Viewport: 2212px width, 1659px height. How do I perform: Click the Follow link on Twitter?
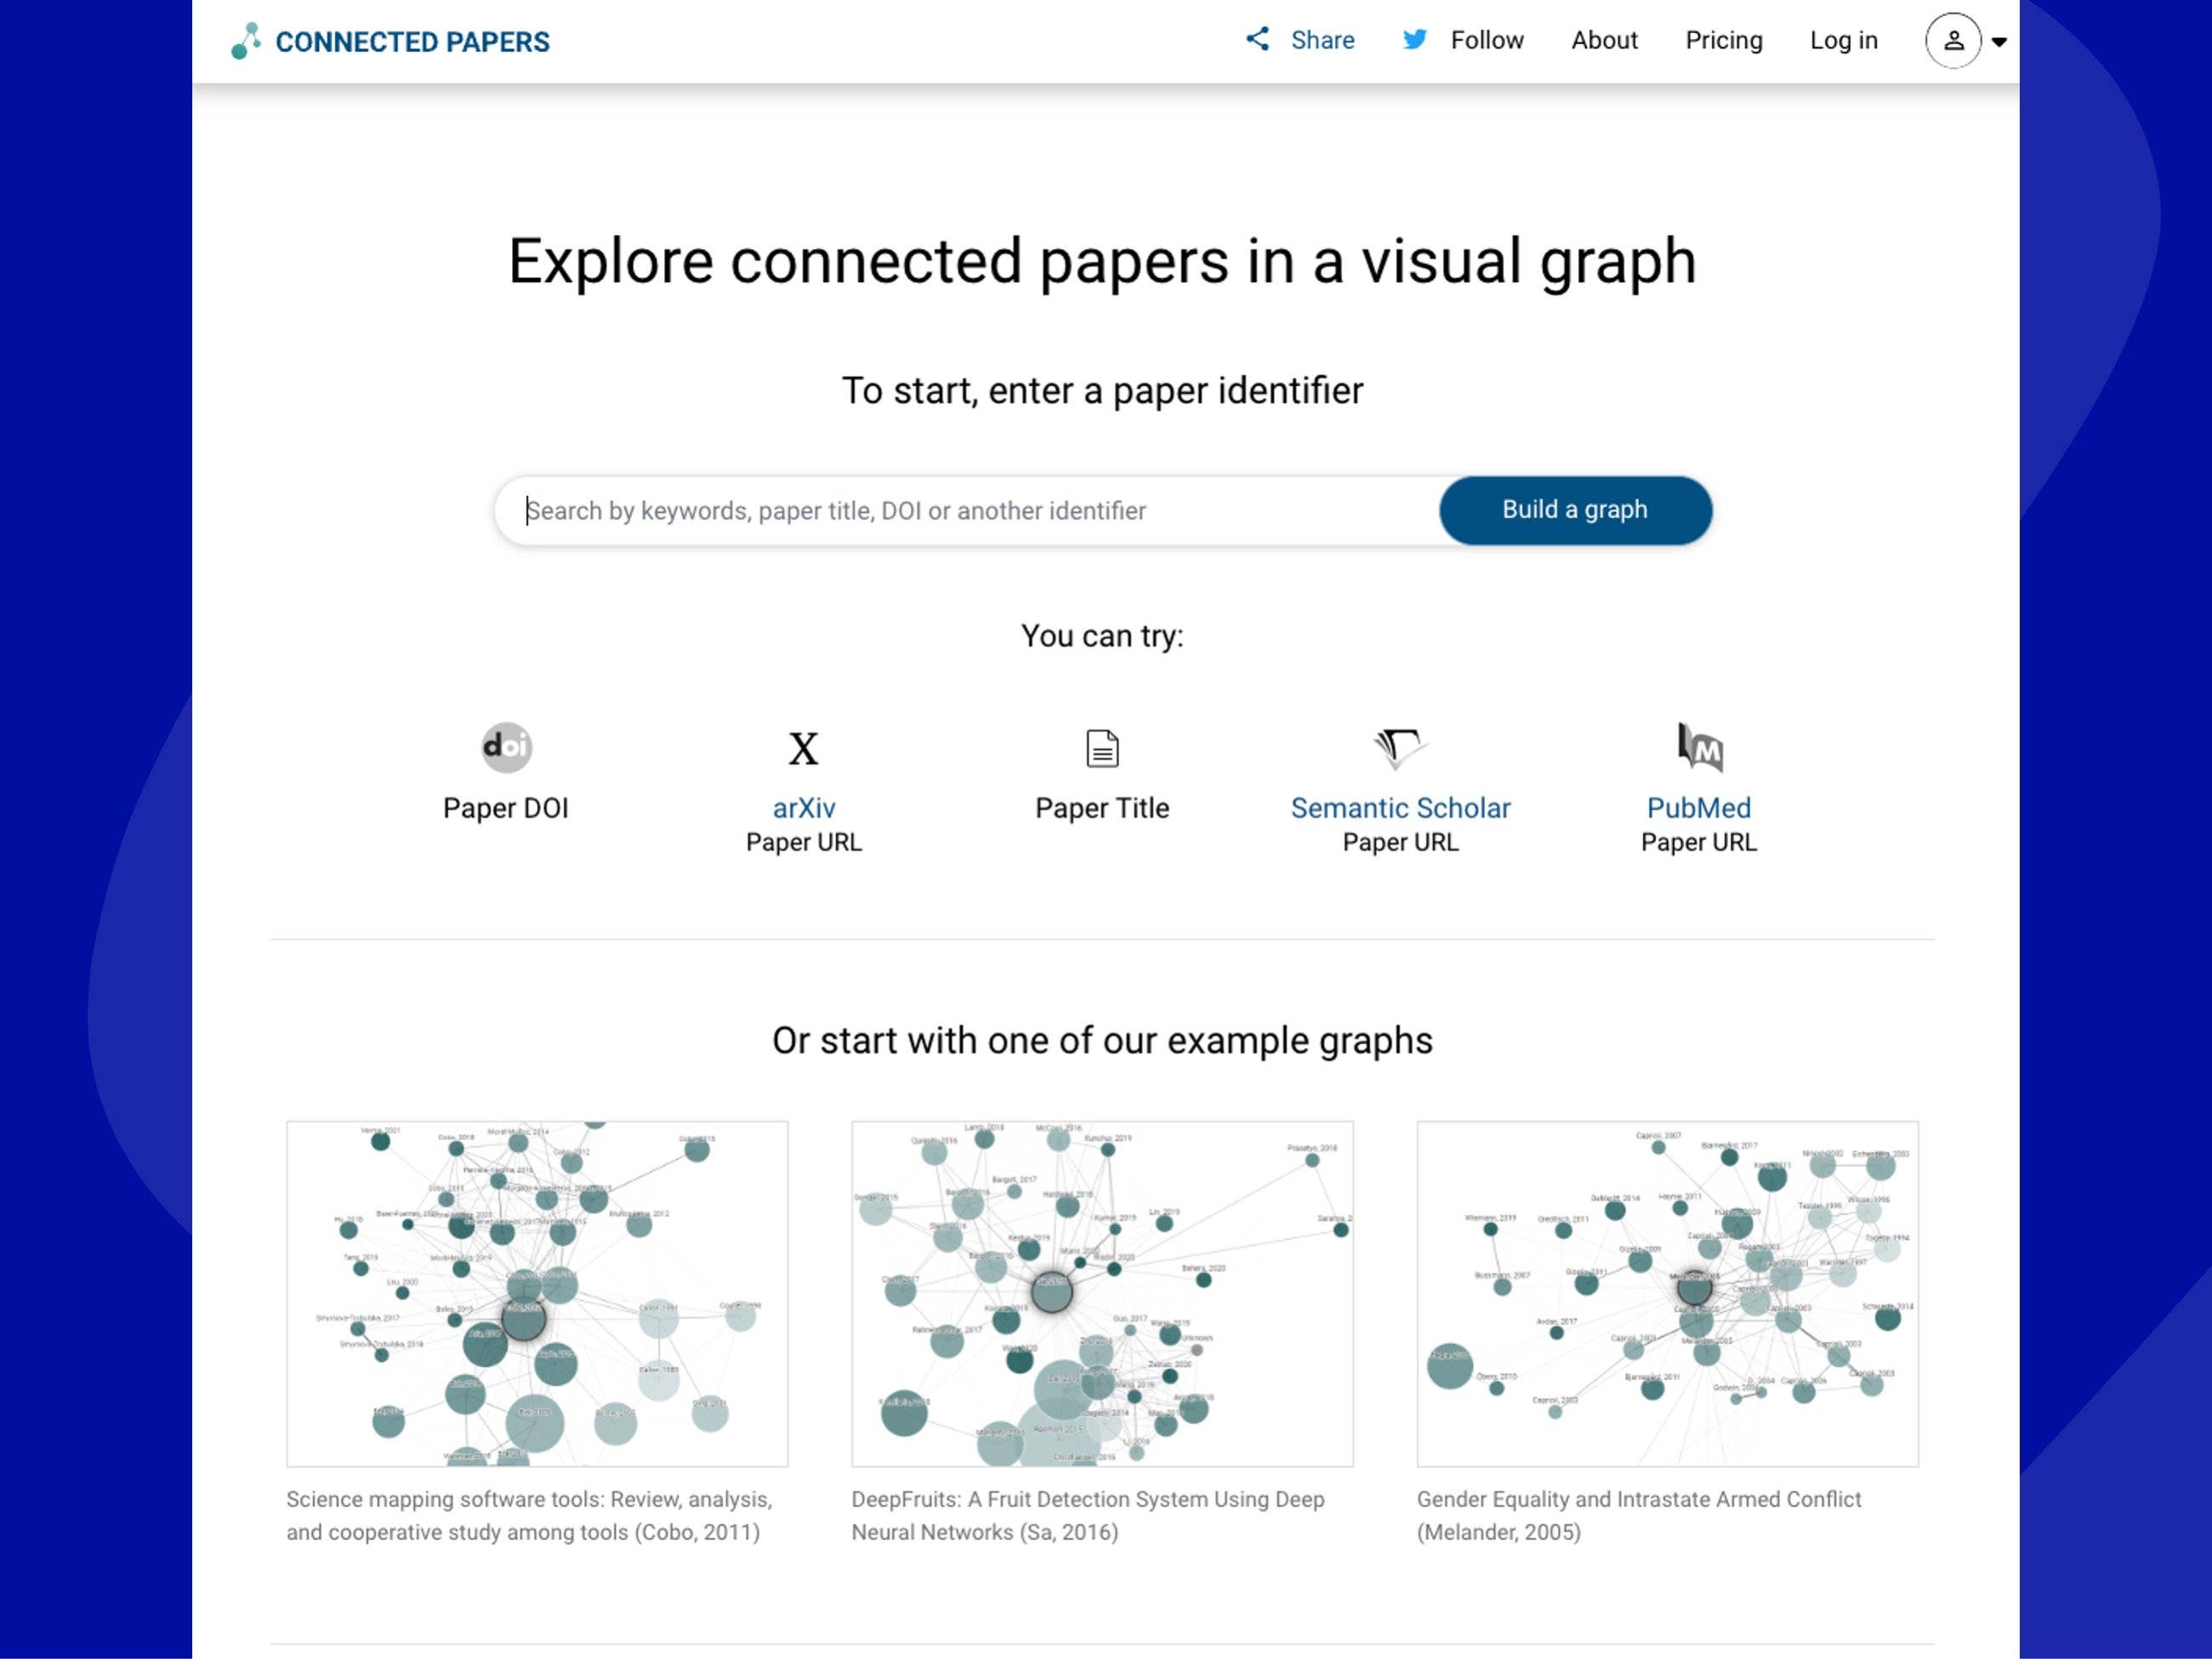pos(1464,40)
